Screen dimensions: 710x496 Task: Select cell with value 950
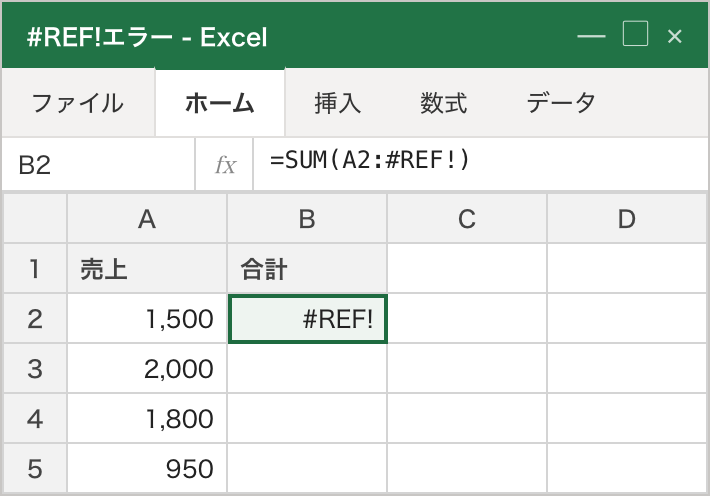coord(147,468)
